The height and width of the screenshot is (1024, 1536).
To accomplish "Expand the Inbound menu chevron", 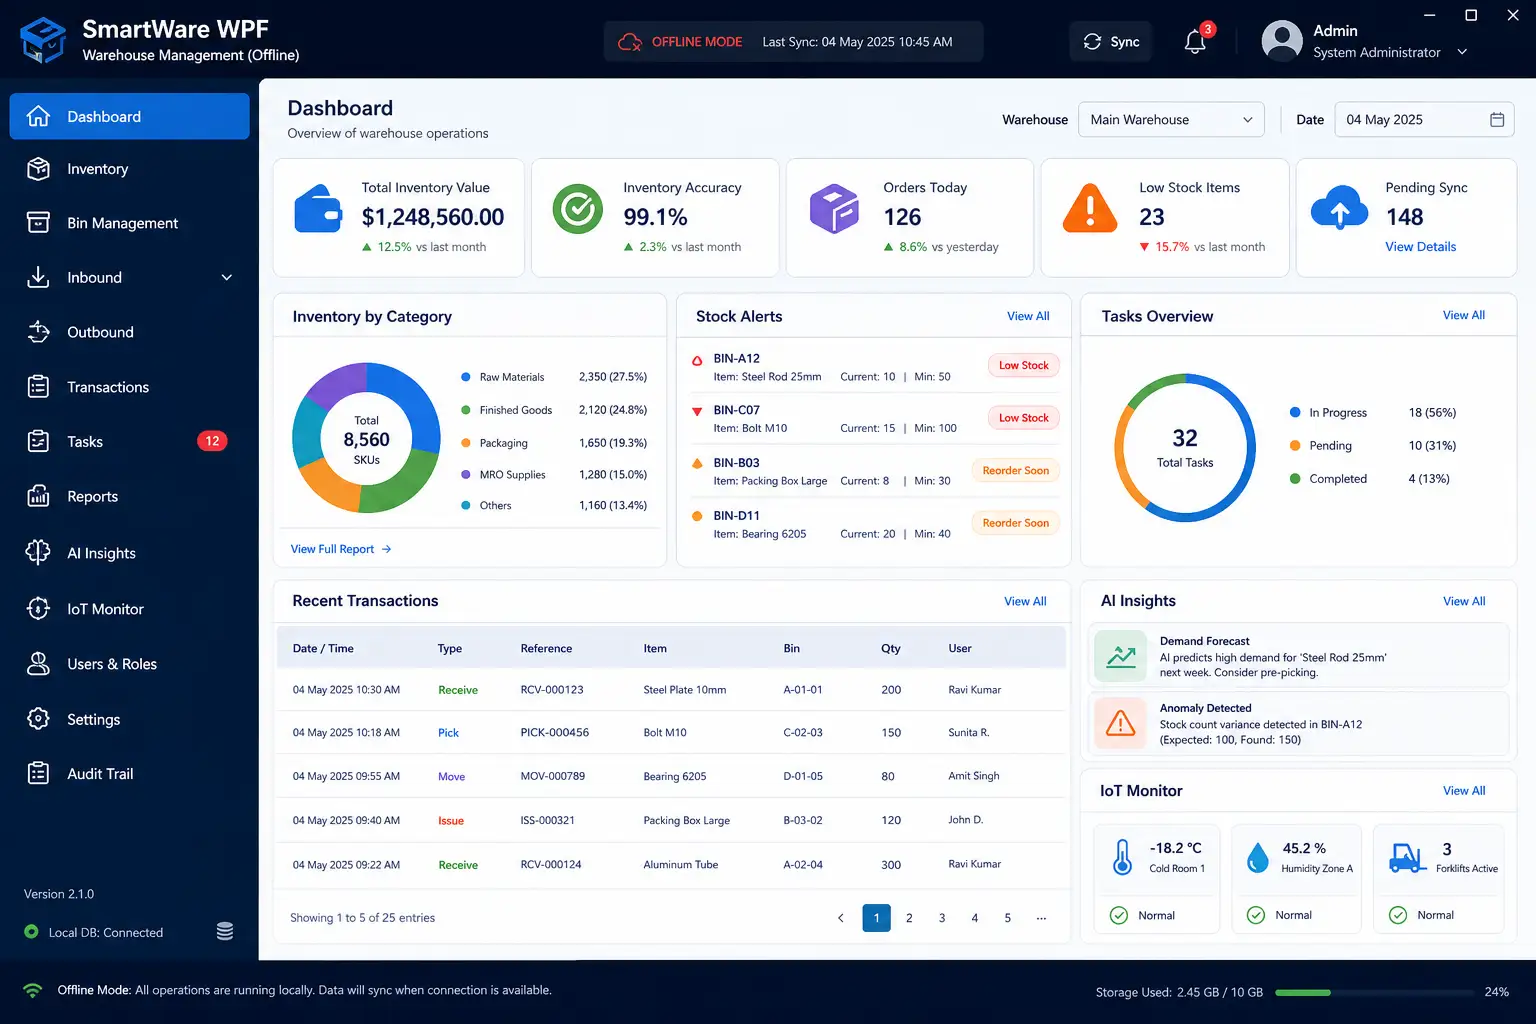I will [x=227, y=277].
